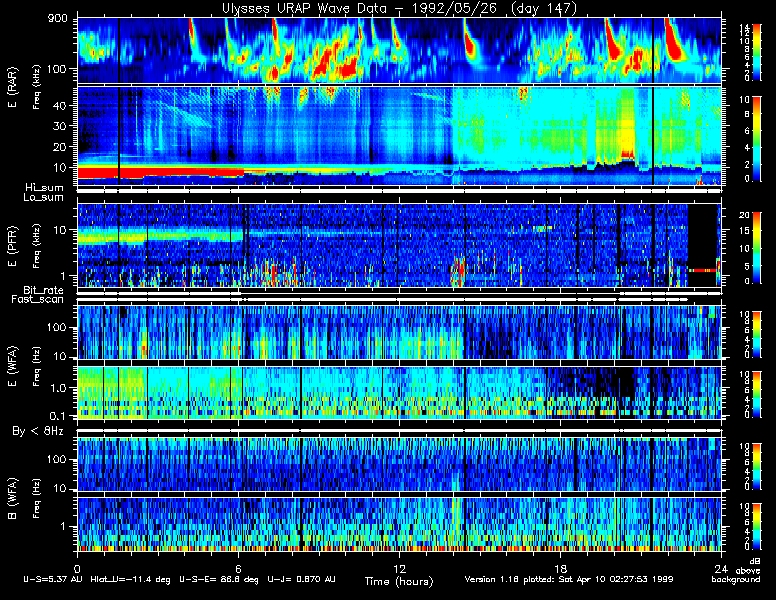
Task: Click the second color bar scaled 0–10 beside the 10–40 kHz panel
Action: coord(757,139)
